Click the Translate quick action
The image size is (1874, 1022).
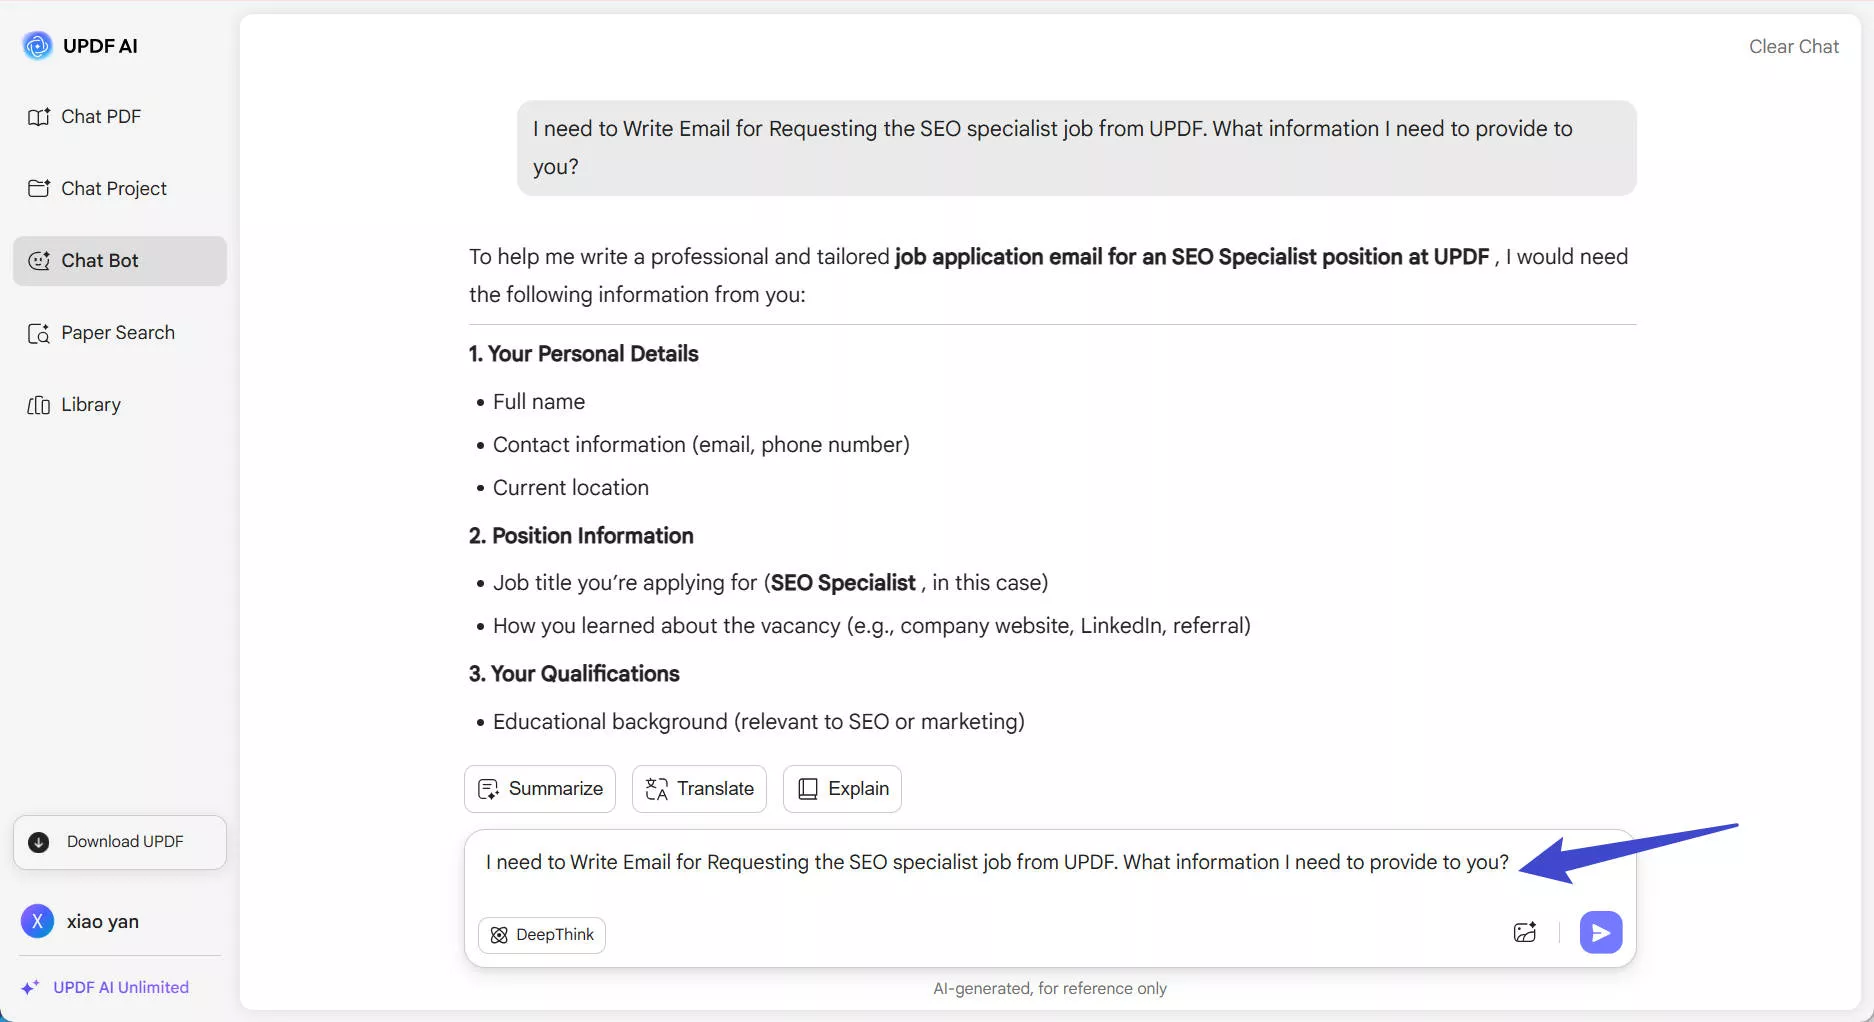(x=699, y=788)
